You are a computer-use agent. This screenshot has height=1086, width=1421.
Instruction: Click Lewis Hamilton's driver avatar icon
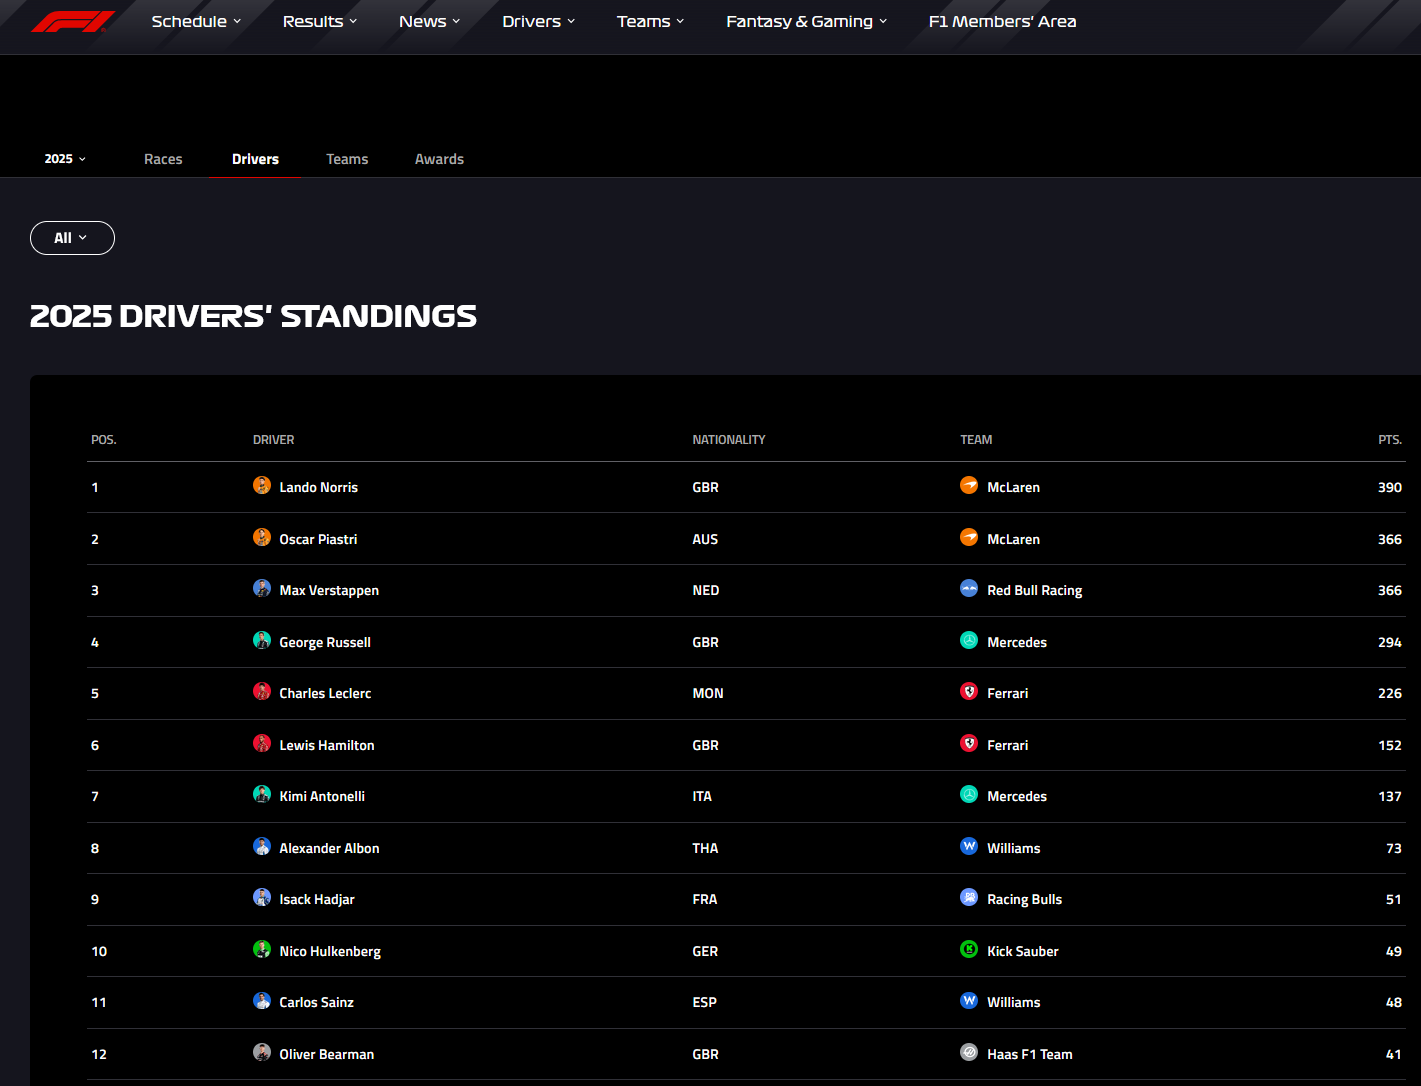(262, 744)
